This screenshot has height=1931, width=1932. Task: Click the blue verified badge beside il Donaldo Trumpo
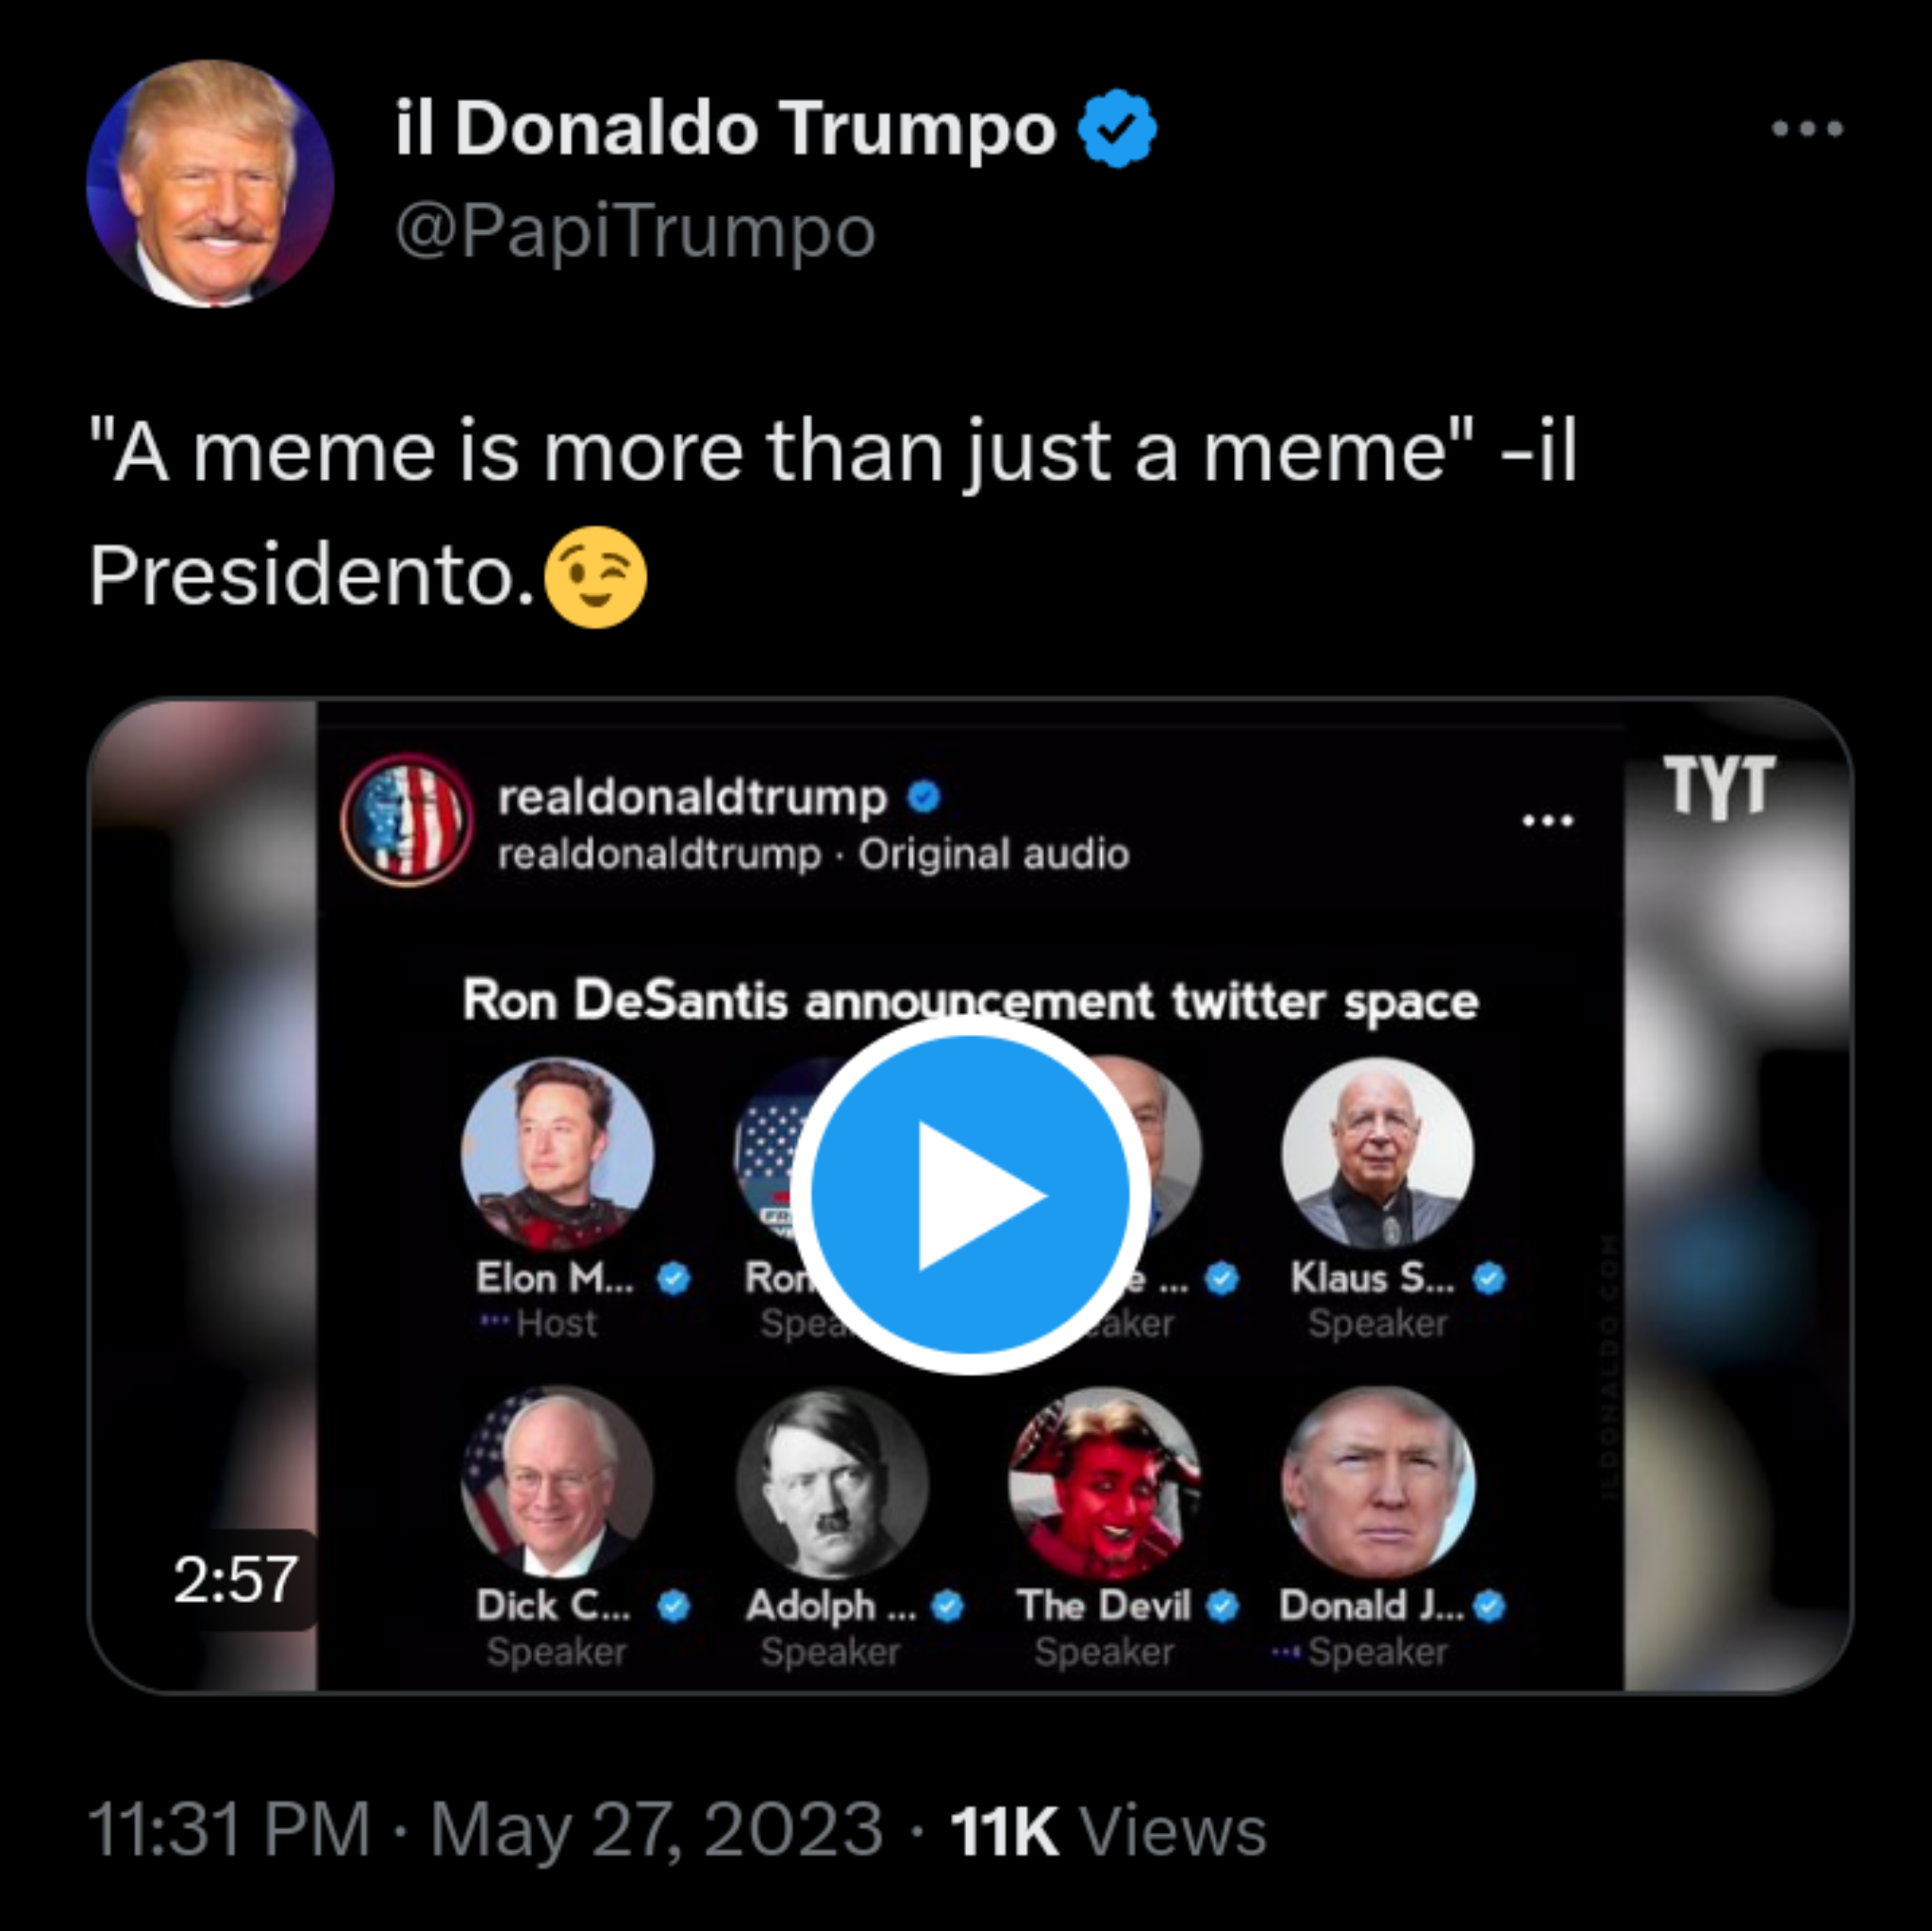(x=1117, y=128)
